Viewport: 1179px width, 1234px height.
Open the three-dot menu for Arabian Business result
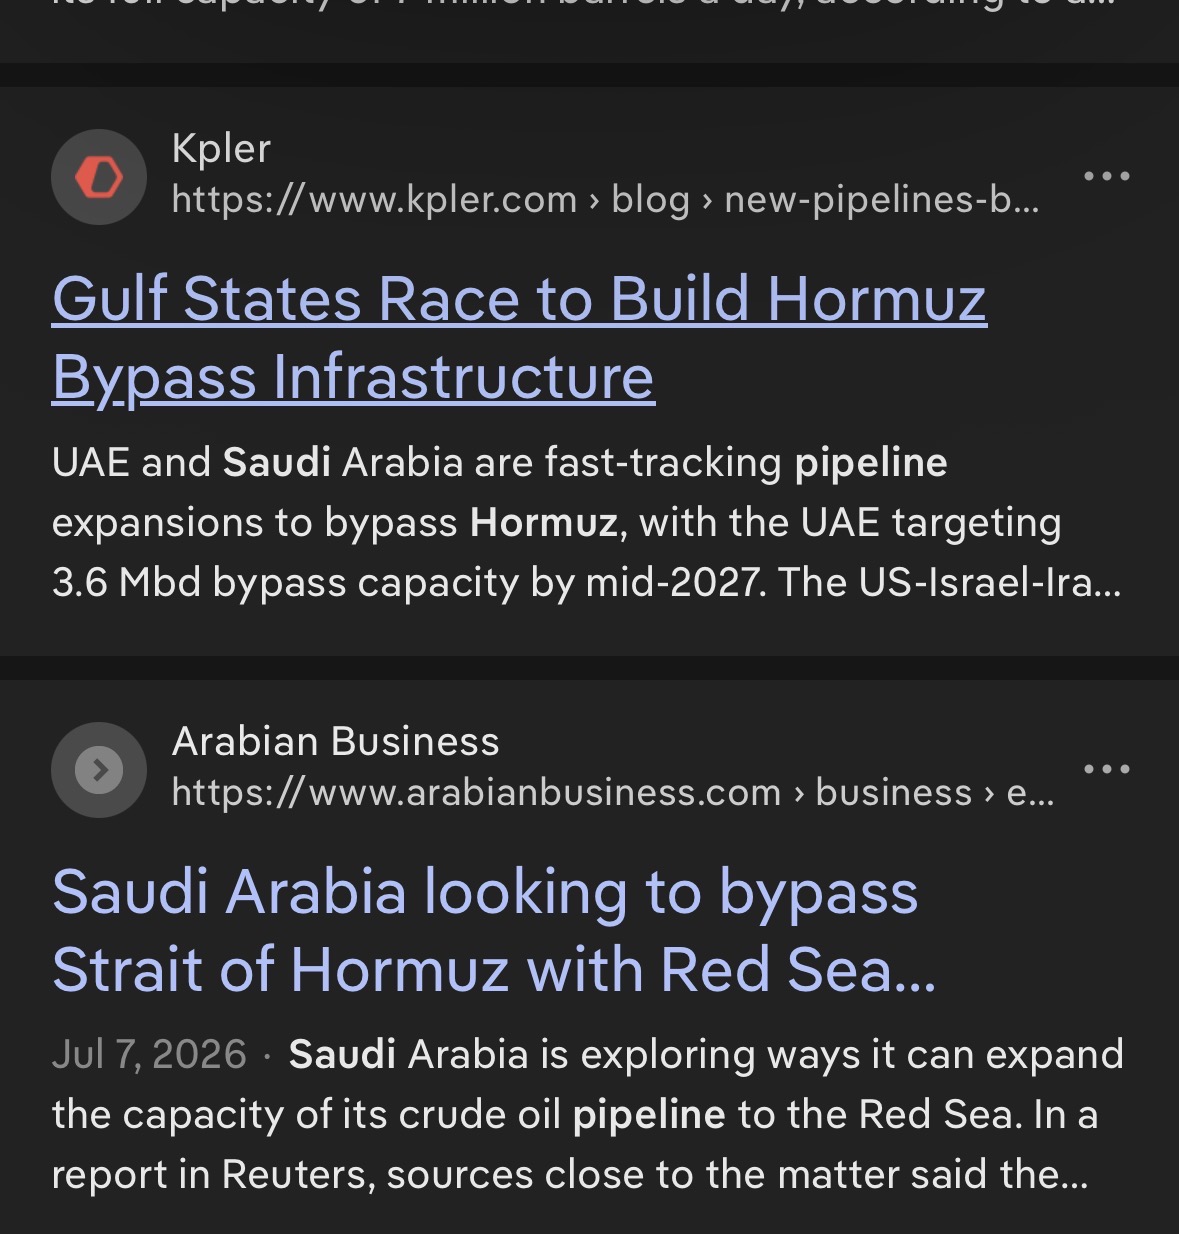coord(1107,769)
